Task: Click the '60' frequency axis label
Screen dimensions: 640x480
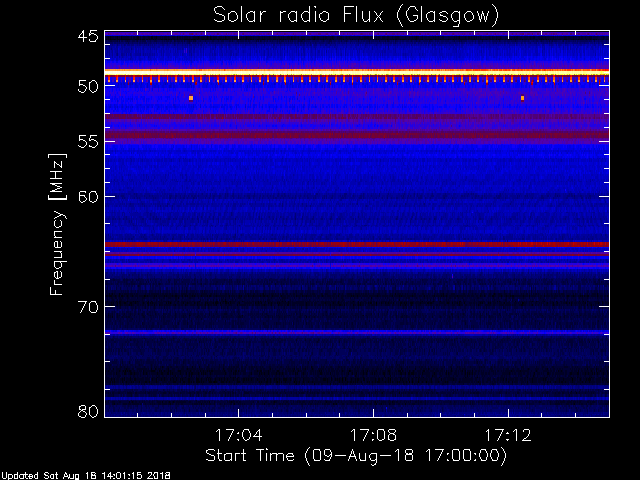Action: pos(88,197)
